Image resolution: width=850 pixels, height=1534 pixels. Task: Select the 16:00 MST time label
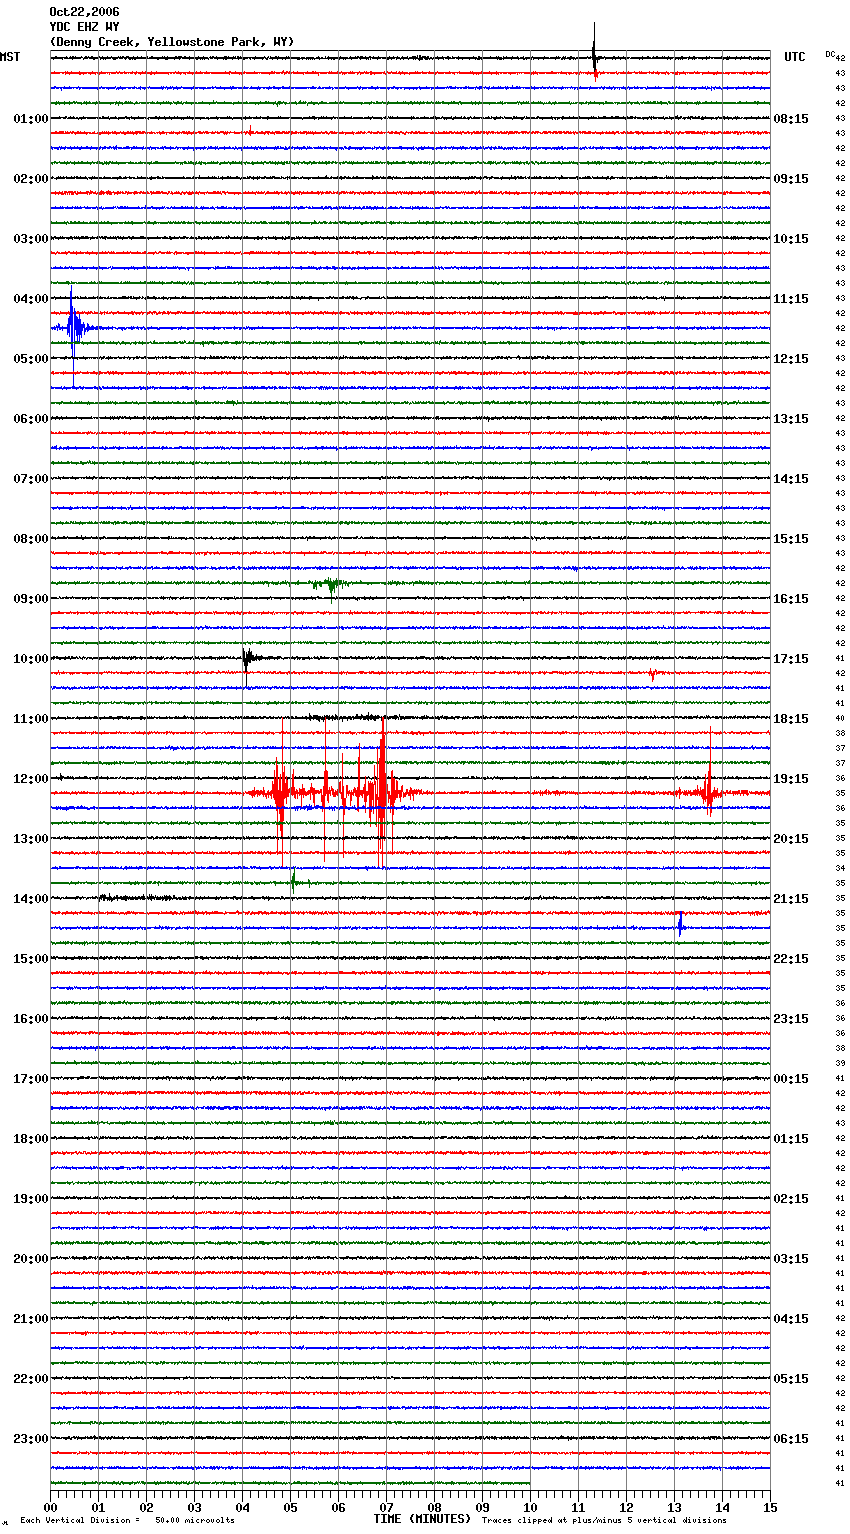point(31,1019)
